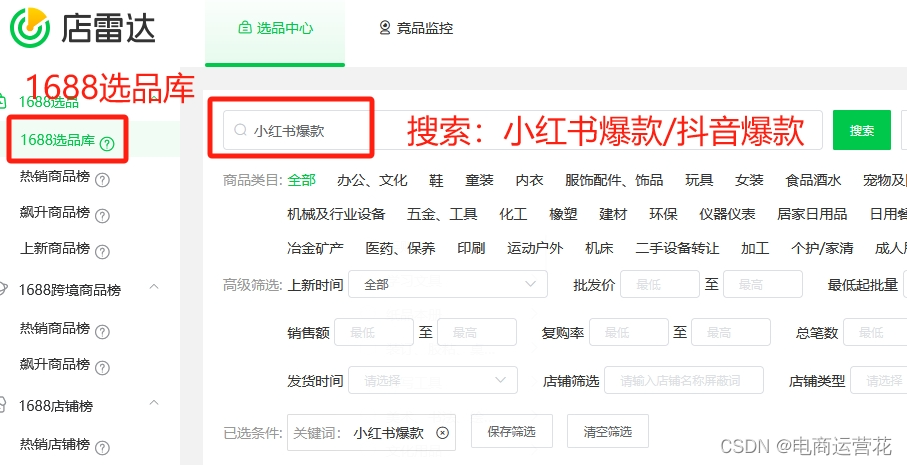This screenshot has height=465, width=907.
Task: Open help icon beside 1688选品库
Action: click(x=107, y=143)
